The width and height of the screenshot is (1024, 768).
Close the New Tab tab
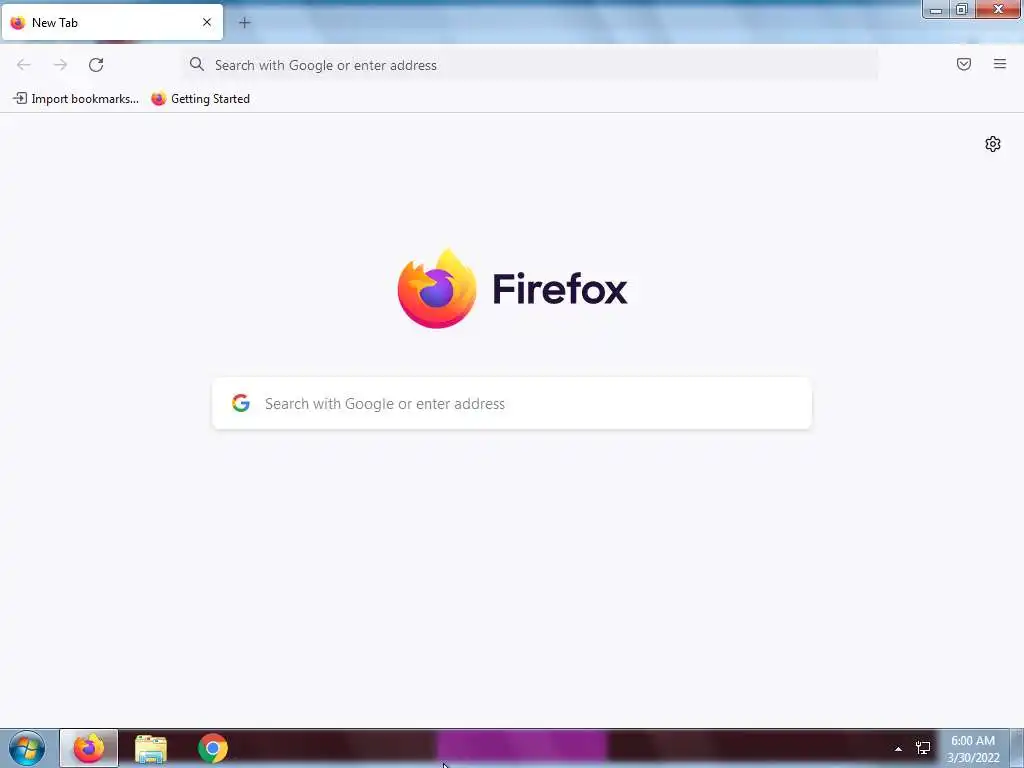pos(207,22)
